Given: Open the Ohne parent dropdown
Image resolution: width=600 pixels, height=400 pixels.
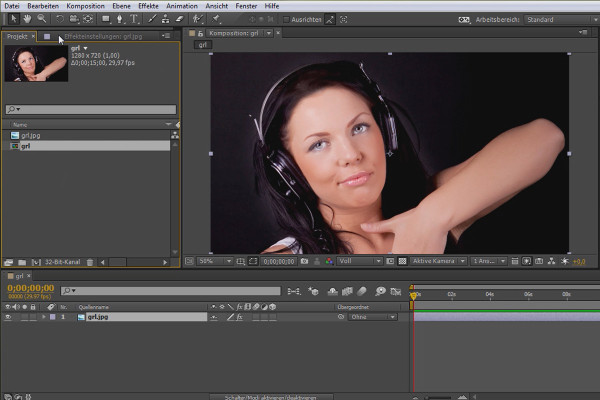Looking at the screenshot, I should [x=372, y=317].
